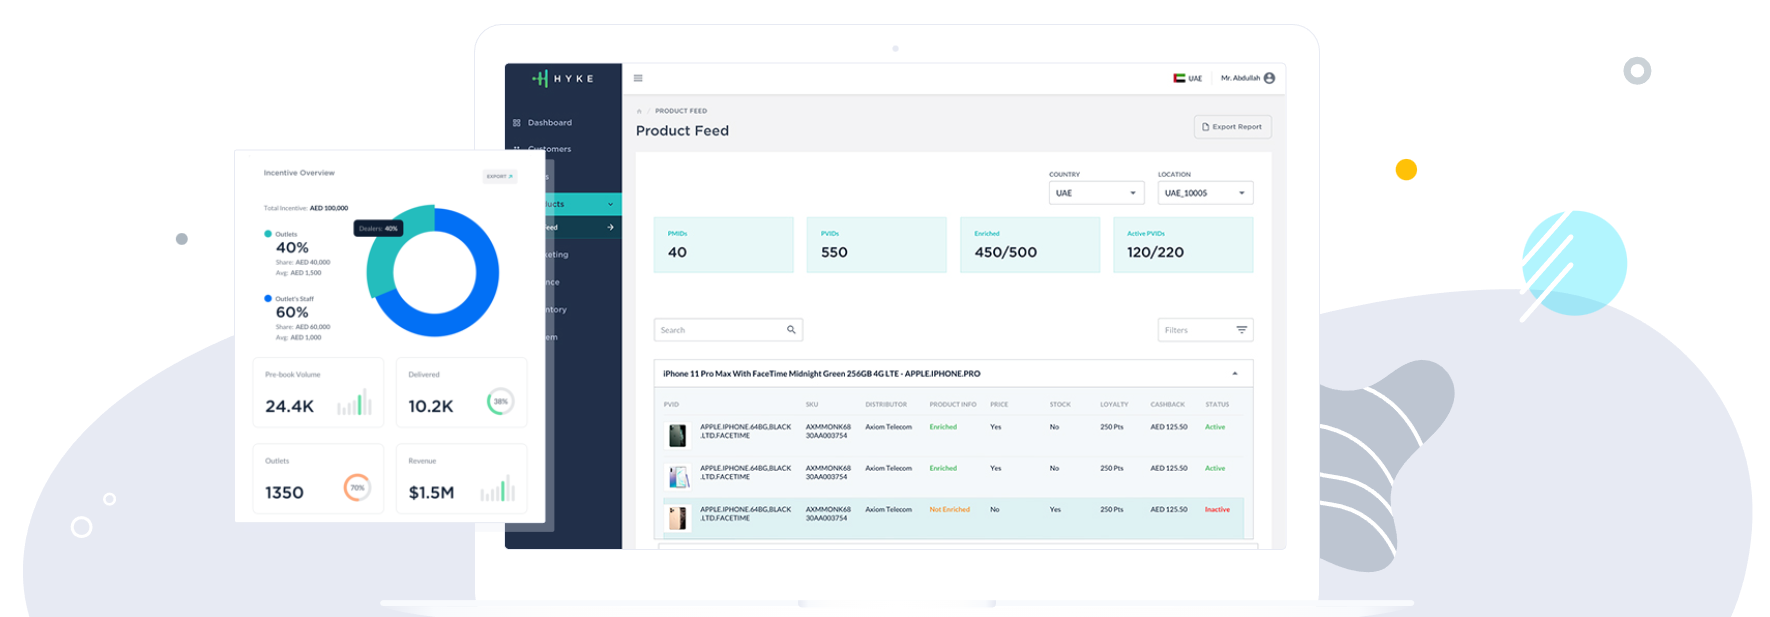The width and height of the screenshot is (1770, 617).
Task: Click the bar chart icon in Revenue card
Action: pos(497,488)
